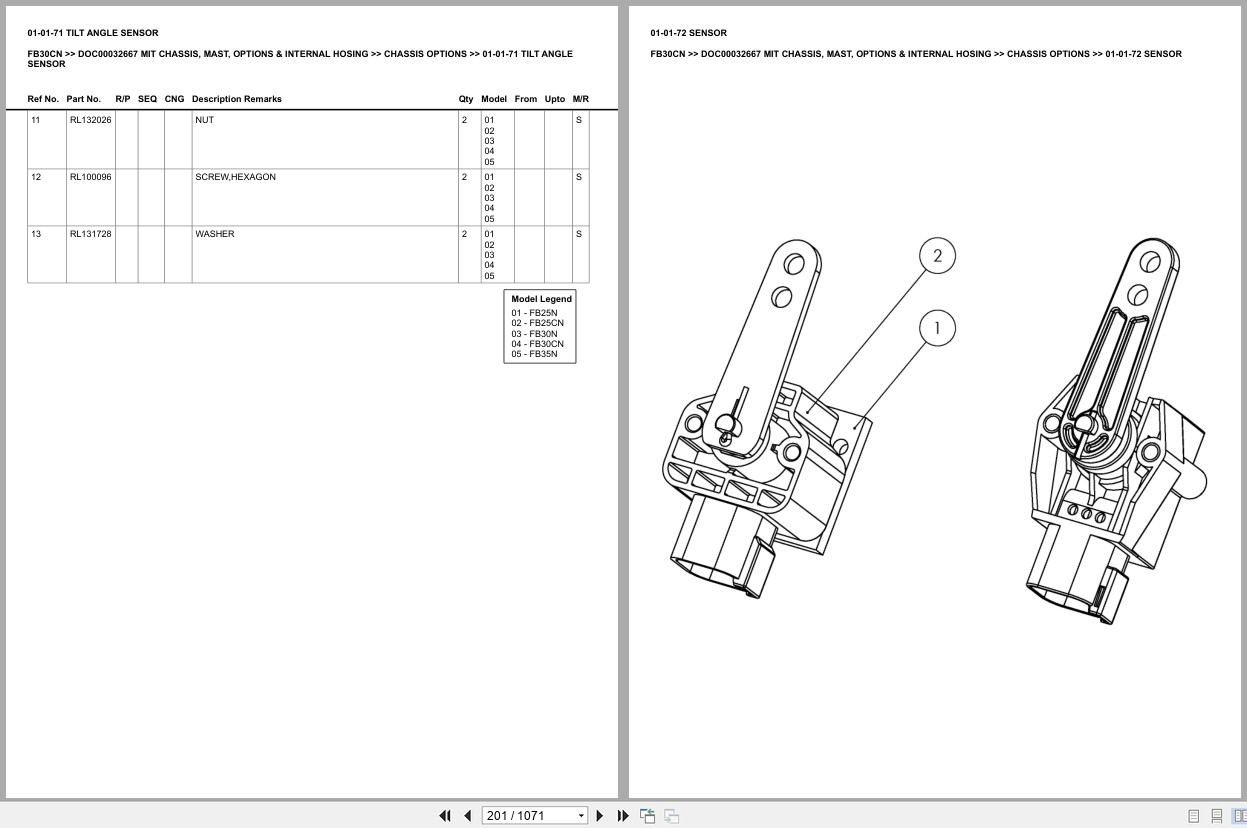Open the page number dropdown arrow
1247x828 pixels.
581,816
